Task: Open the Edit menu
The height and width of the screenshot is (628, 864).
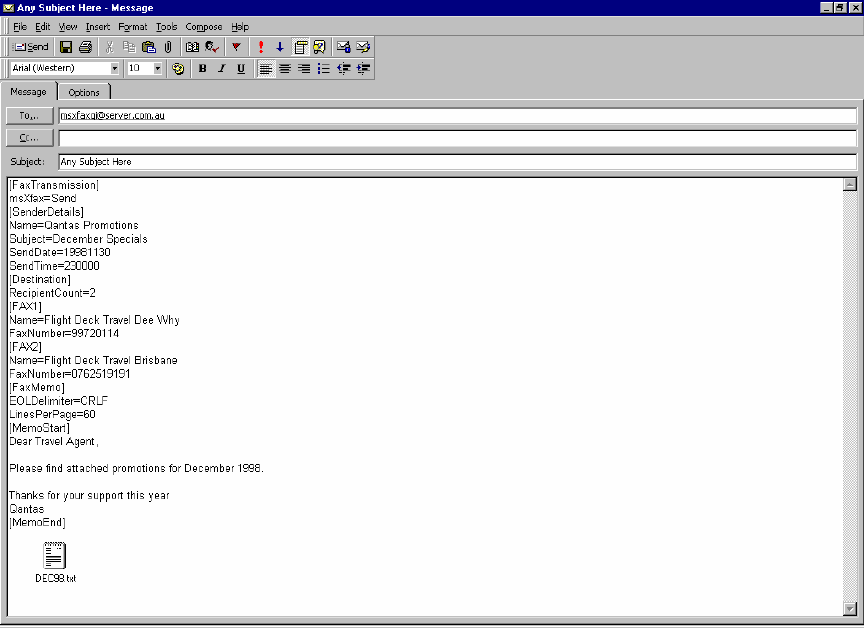Action: [x=42, y=26]
